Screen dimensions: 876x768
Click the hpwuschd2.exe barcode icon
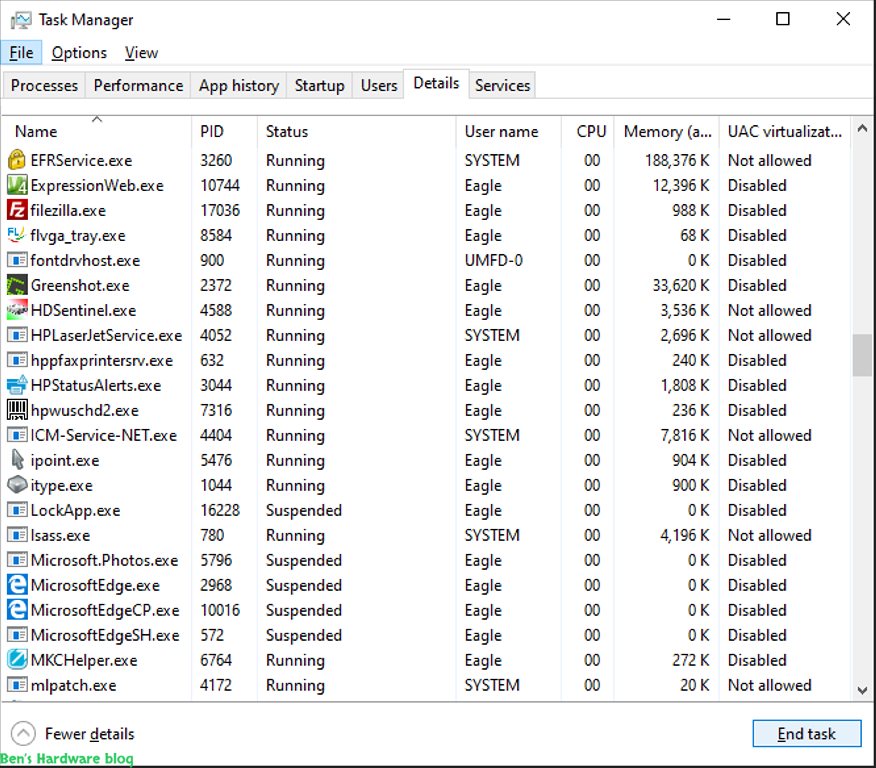pyautogui.click(x=17, y=410)
